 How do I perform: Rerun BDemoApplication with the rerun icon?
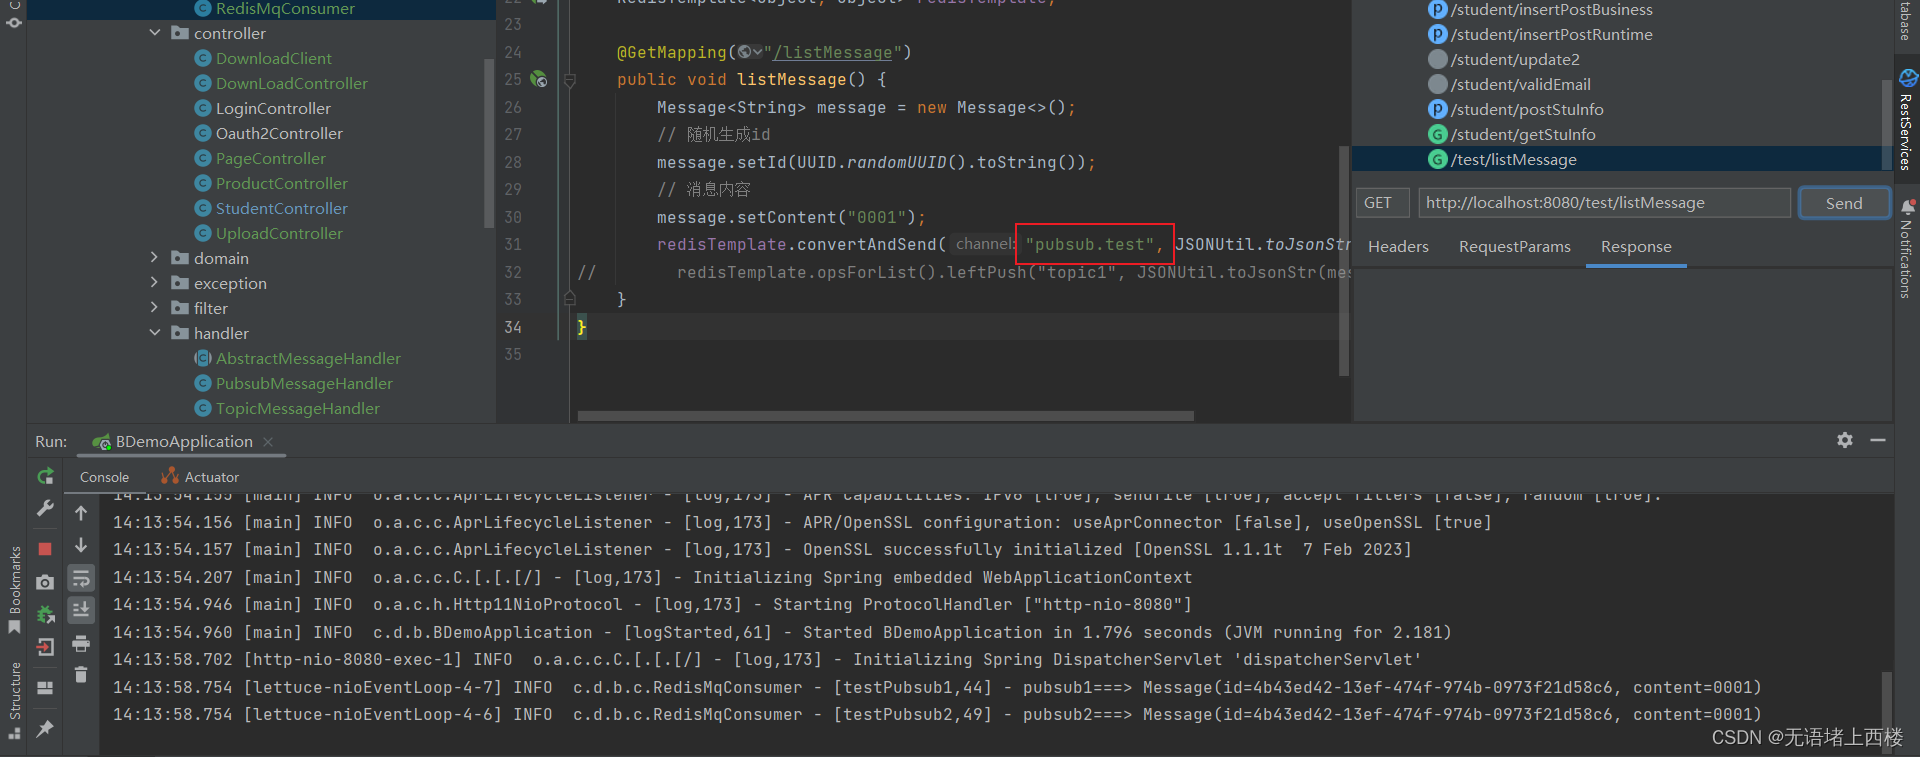pos(45,477)
